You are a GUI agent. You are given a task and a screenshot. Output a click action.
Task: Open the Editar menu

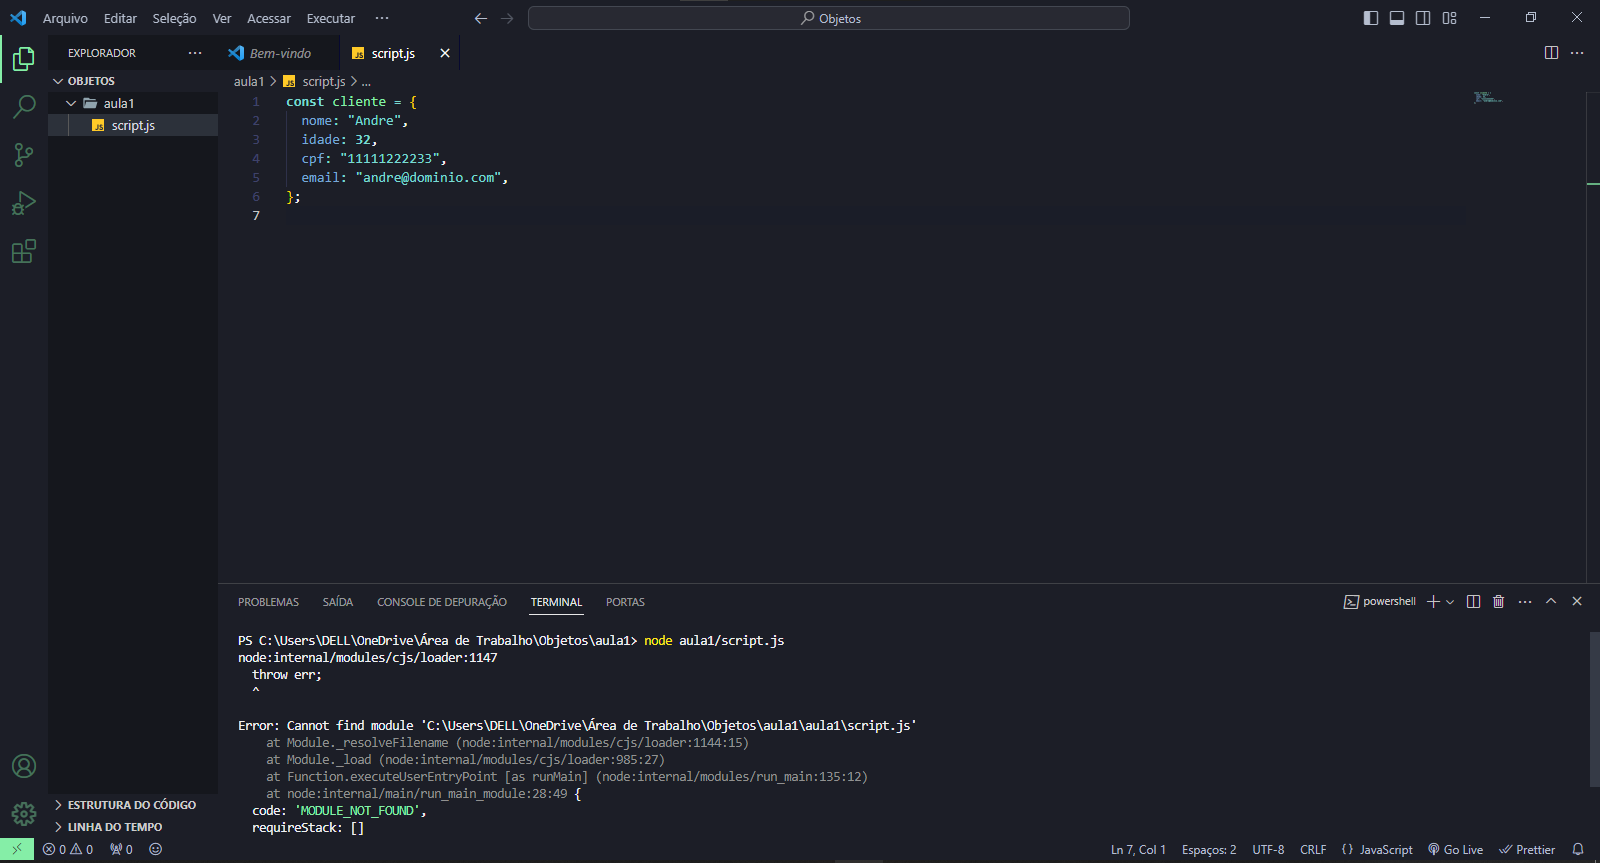point(120,18)
